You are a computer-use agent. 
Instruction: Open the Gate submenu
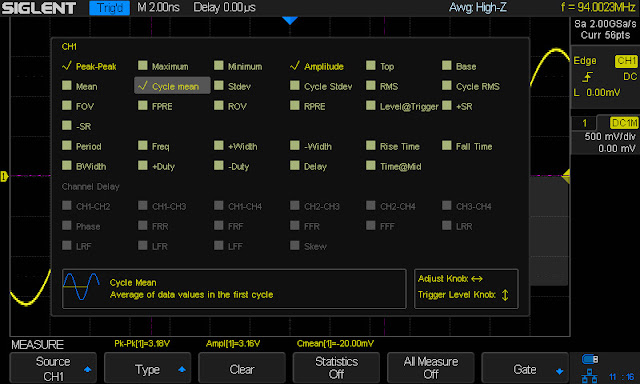pos(525,368)
